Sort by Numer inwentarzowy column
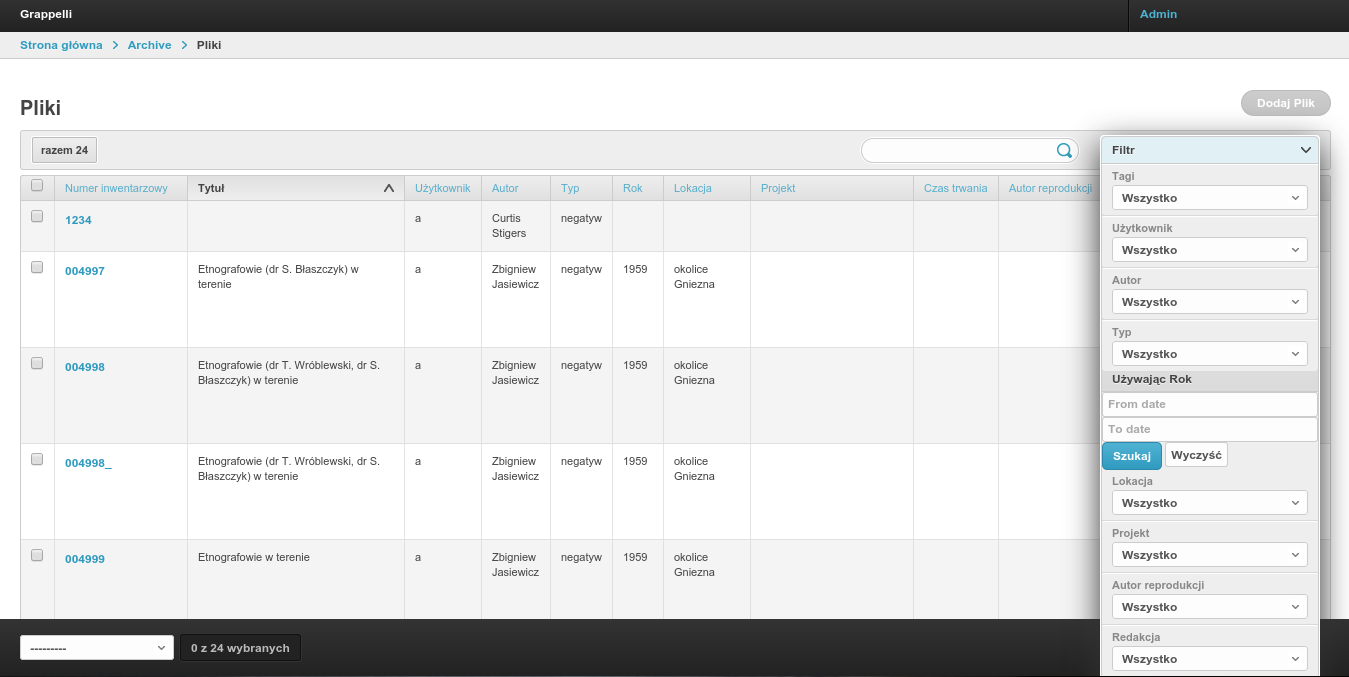This screenshot has width=1349, height=677. pyautogui.click(x=117, y=188)
